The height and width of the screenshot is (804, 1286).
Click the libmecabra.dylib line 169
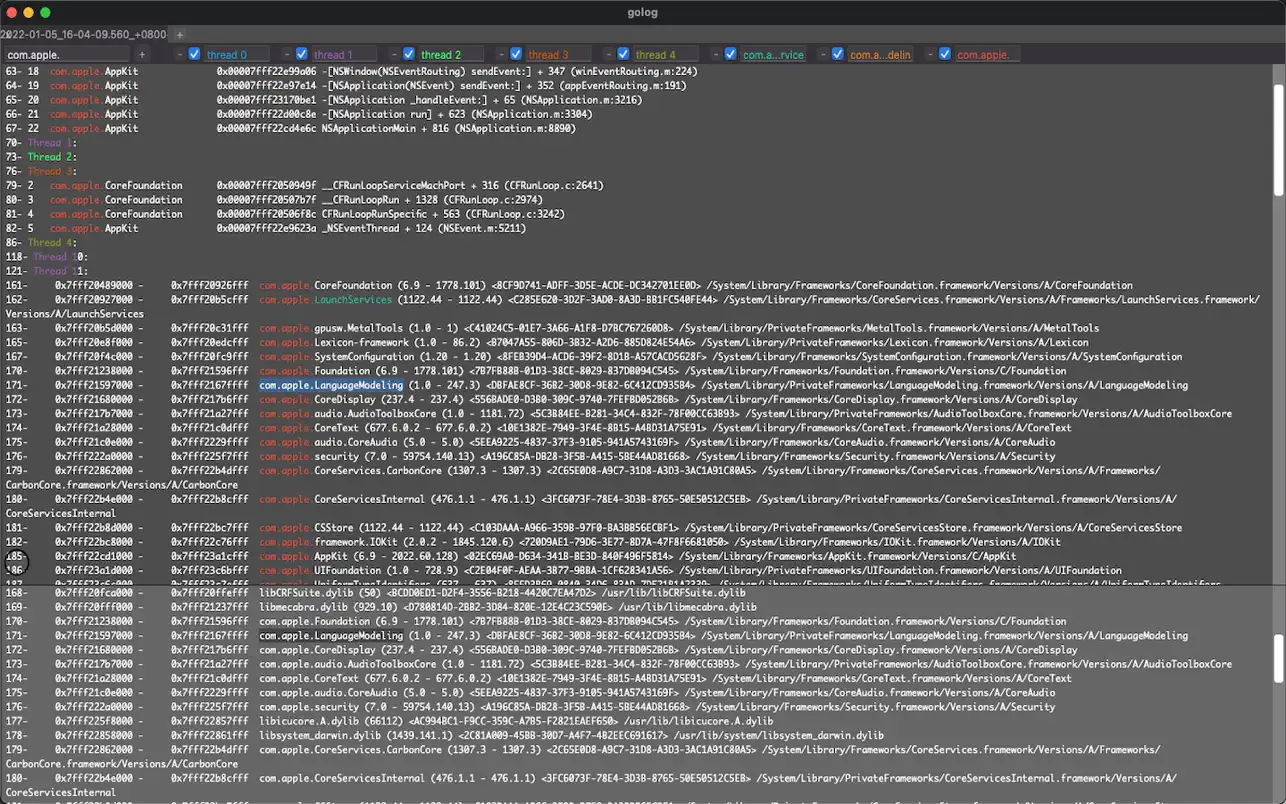point(381,607)
